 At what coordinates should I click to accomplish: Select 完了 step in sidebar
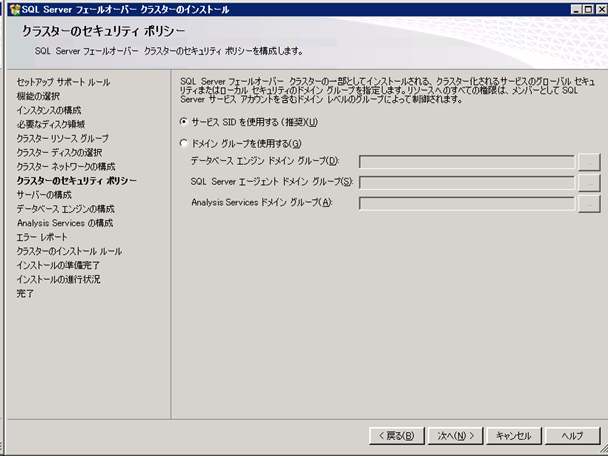pyautogui.click(x=25, y=294)
